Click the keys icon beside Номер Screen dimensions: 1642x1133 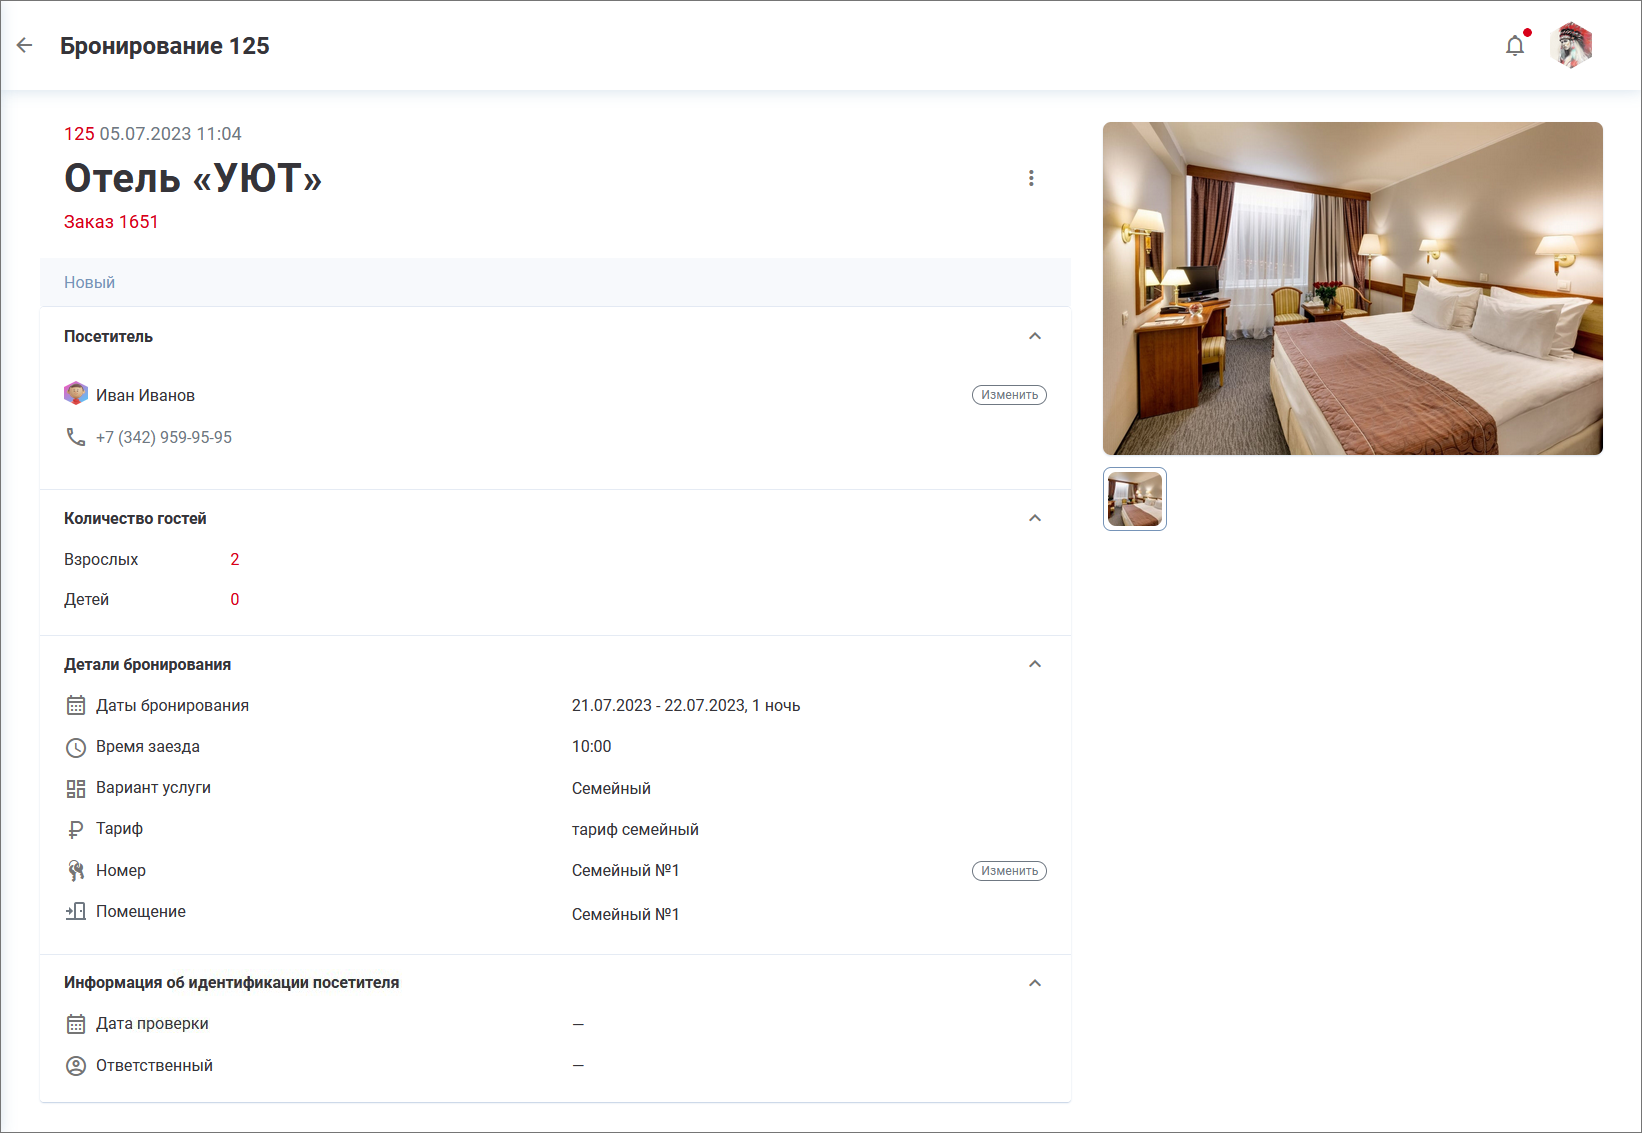76,871
